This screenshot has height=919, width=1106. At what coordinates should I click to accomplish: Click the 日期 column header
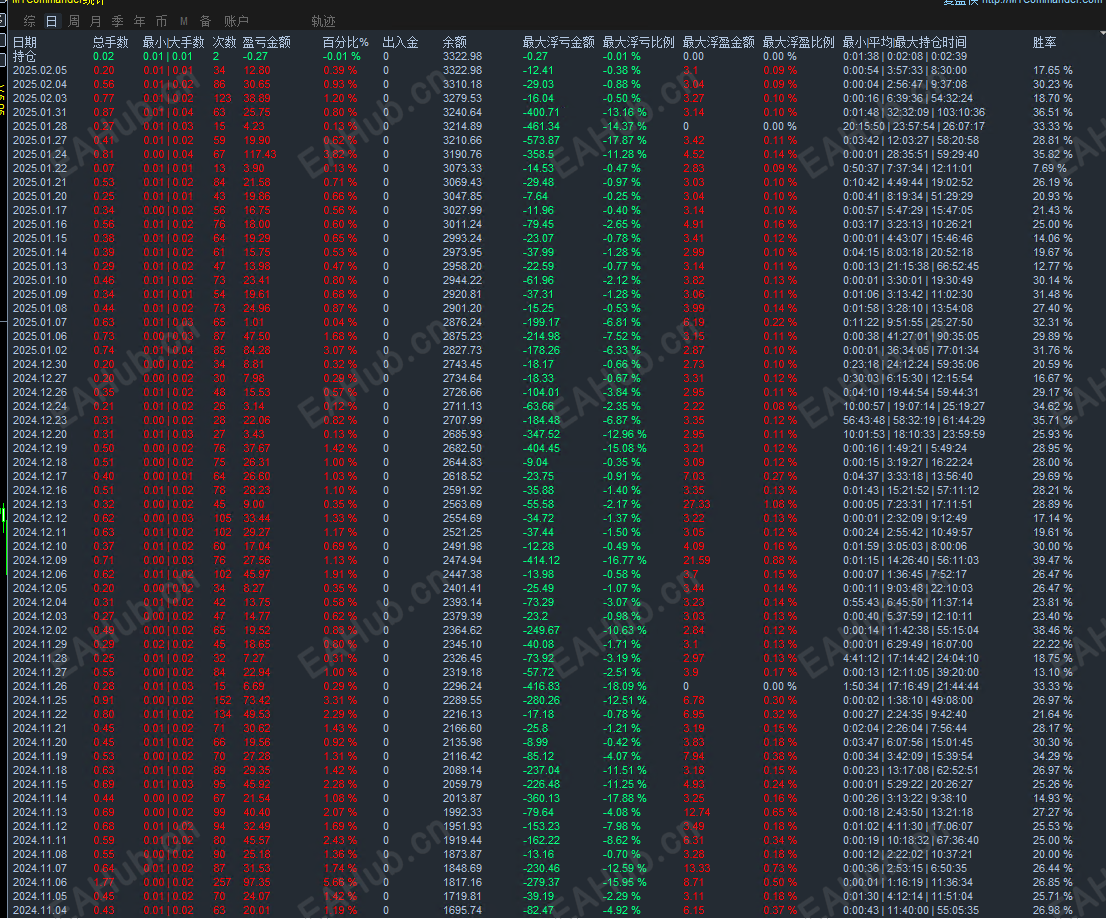coord(25,42)
